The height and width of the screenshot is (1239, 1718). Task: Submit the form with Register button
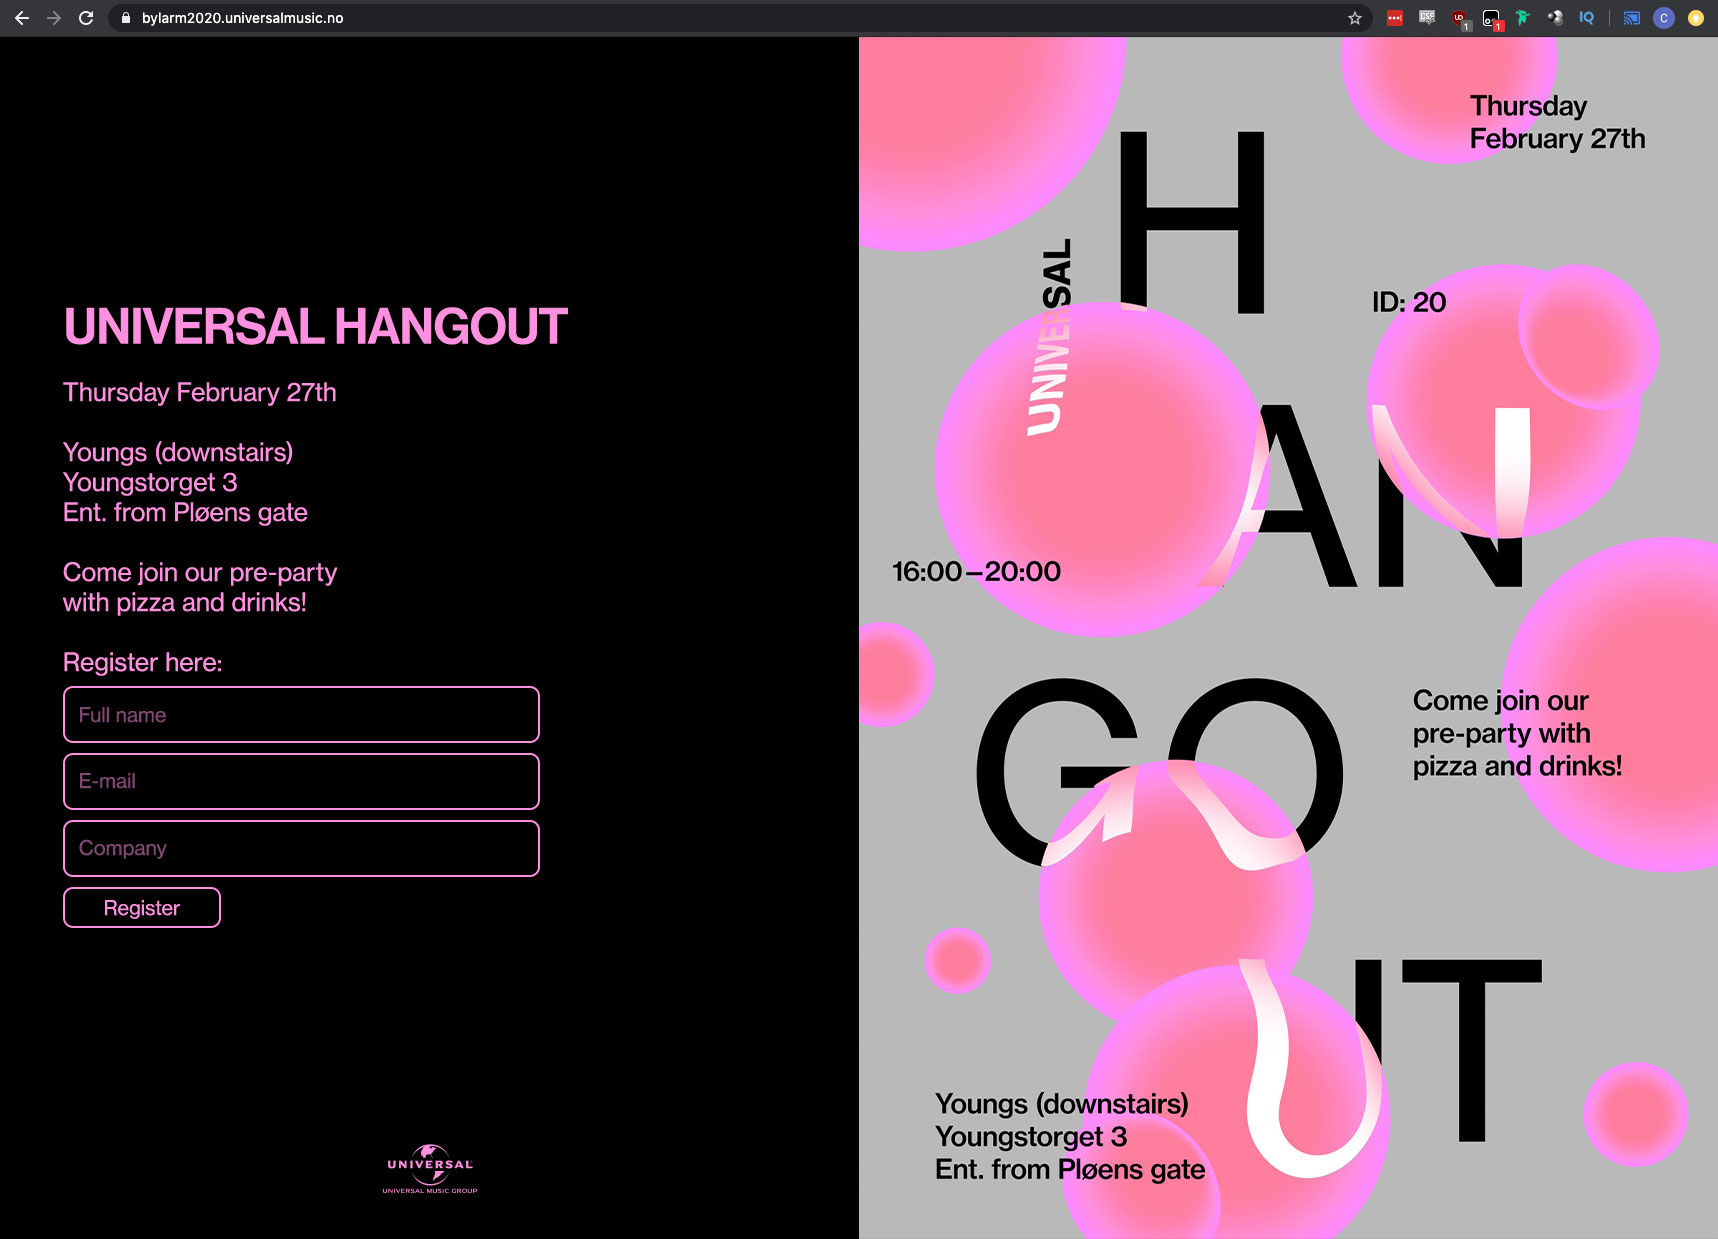point(142,908)
